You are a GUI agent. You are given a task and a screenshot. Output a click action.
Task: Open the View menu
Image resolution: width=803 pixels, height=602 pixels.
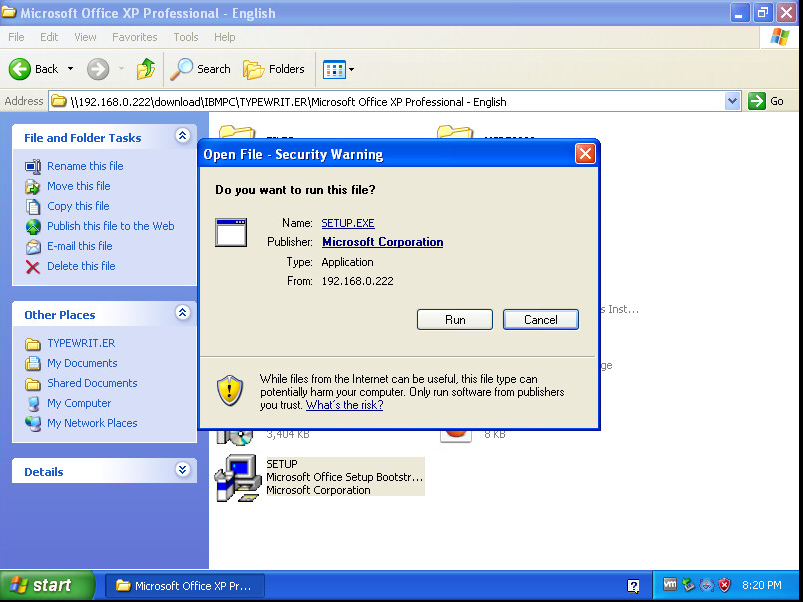[85, 37]
